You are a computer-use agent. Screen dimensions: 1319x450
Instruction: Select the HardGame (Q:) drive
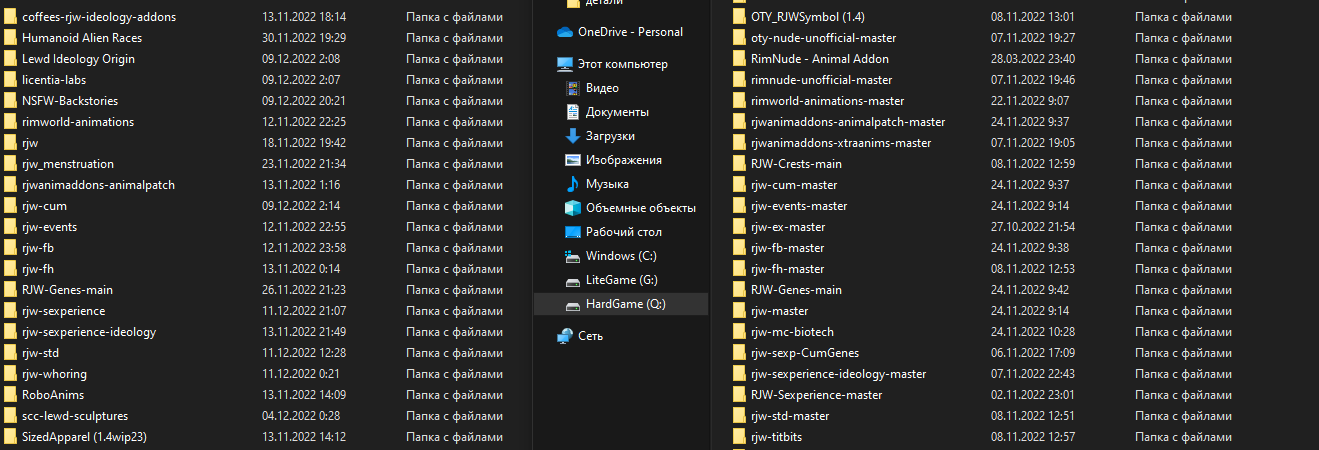tap(620, 304)
